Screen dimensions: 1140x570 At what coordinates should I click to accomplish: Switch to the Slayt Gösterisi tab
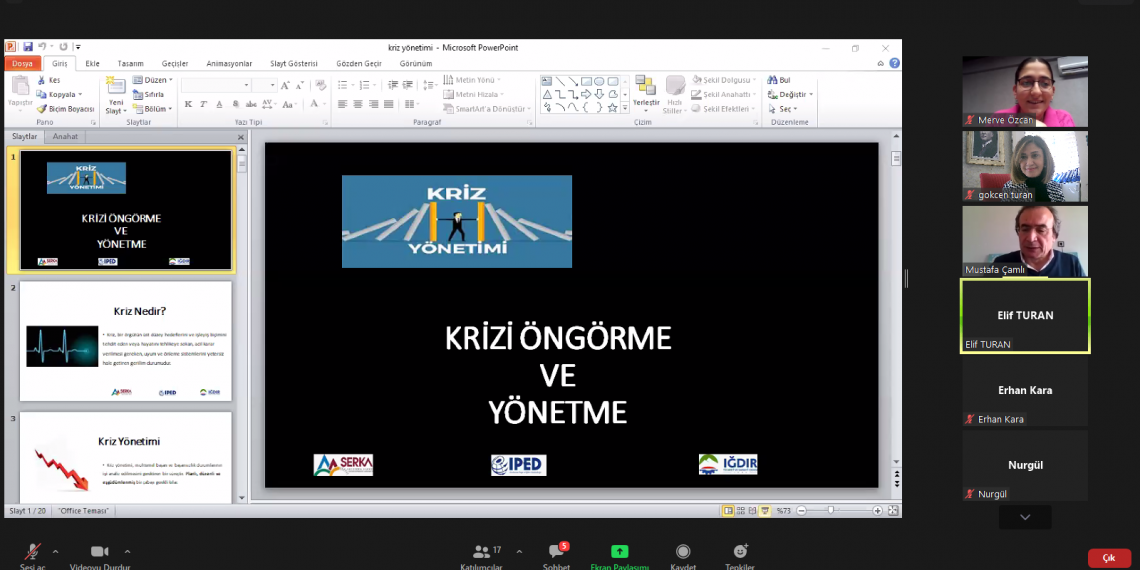[294, 64]
